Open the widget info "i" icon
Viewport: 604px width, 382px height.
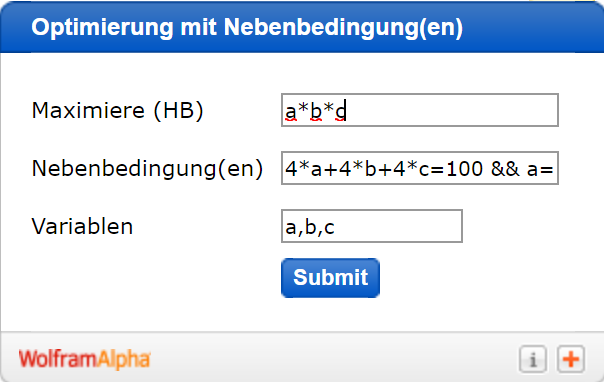tap(533, 360)
